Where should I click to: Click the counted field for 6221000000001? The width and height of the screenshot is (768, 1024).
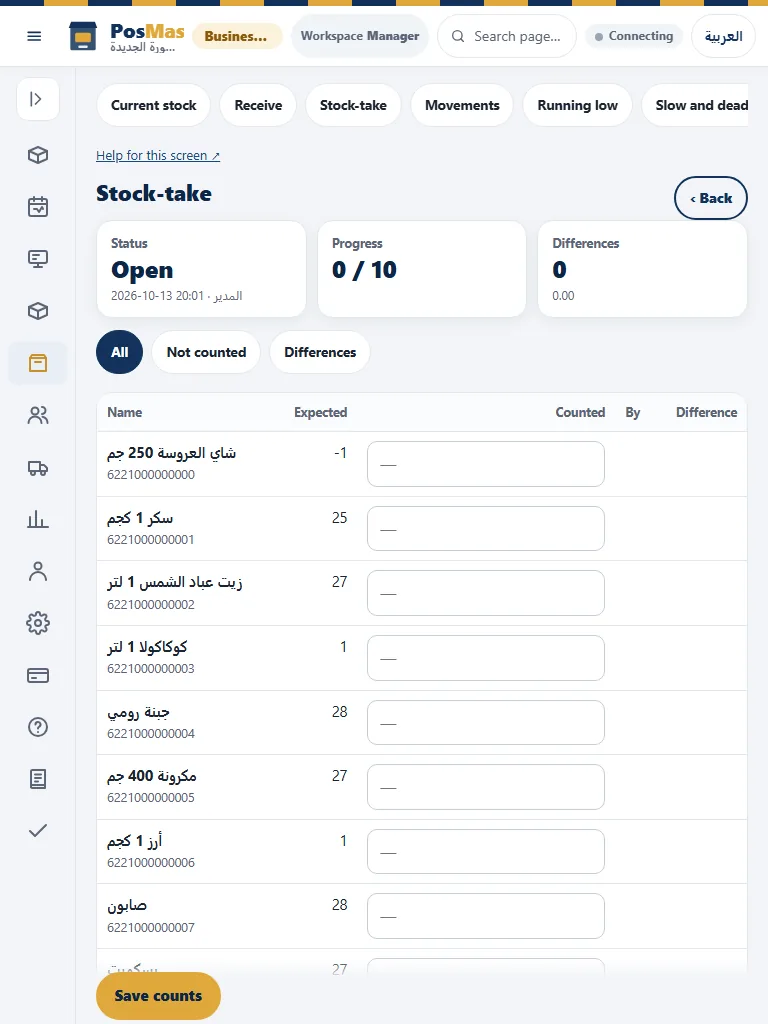[x=486, y=528]
